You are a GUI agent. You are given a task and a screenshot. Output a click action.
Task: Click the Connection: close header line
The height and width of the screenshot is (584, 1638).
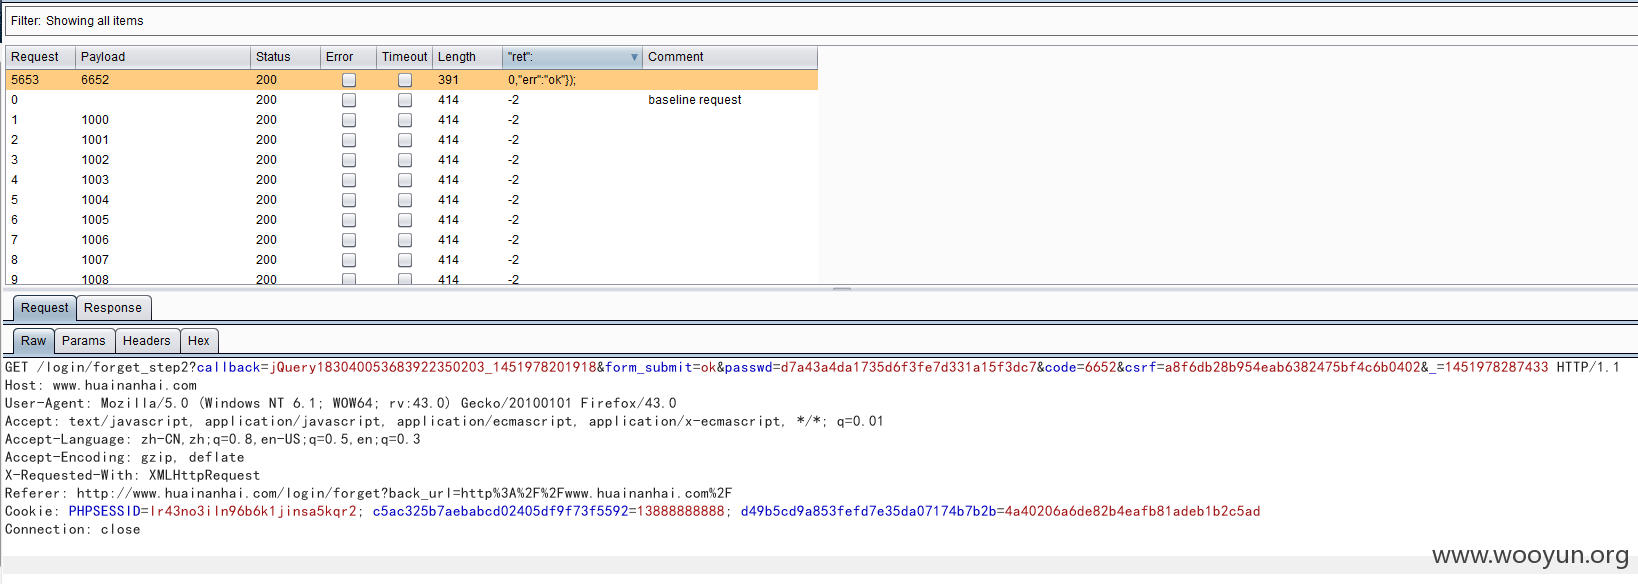[x=73, y=529]
